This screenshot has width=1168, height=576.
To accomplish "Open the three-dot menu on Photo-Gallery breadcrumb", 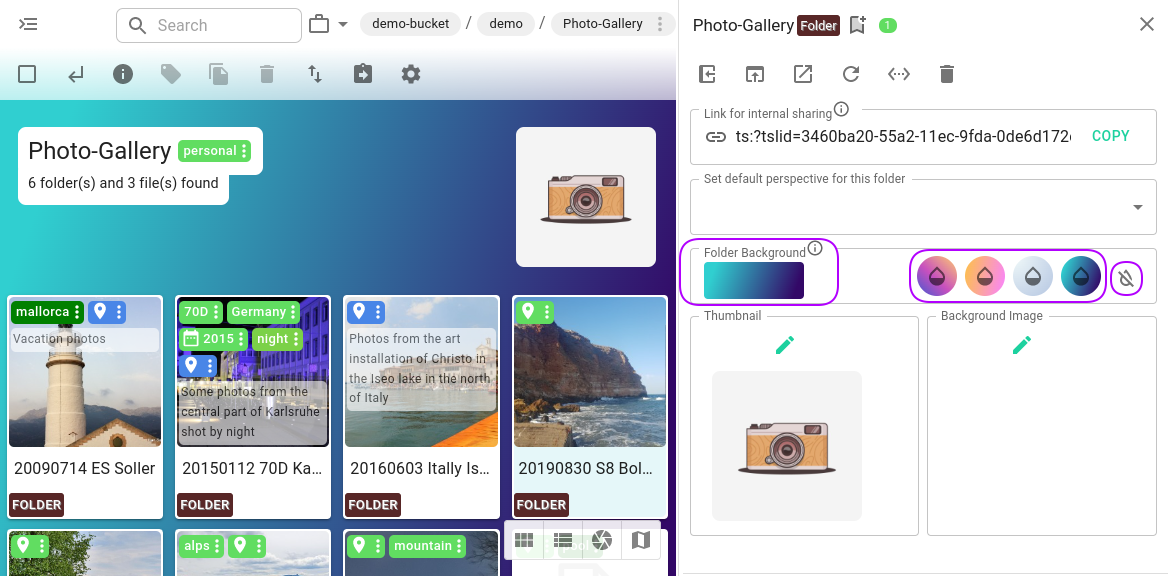I will coord(657,24).
